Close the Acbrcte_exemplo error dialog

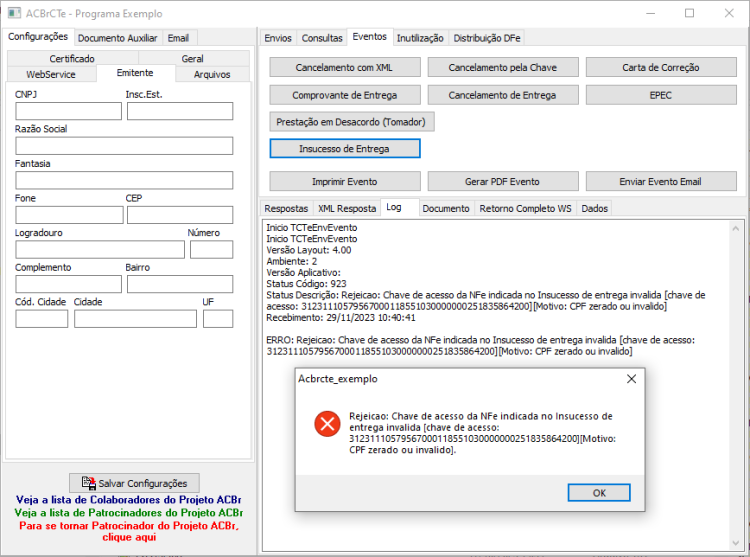(x=631, y=379)
